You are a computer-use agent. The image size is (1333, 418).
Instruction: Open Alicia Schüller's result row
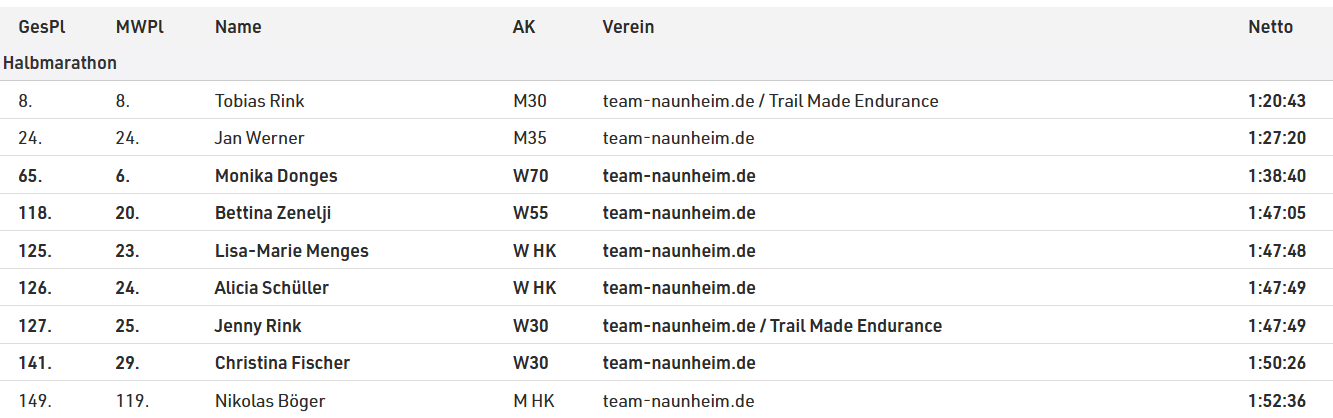[272, 288]
